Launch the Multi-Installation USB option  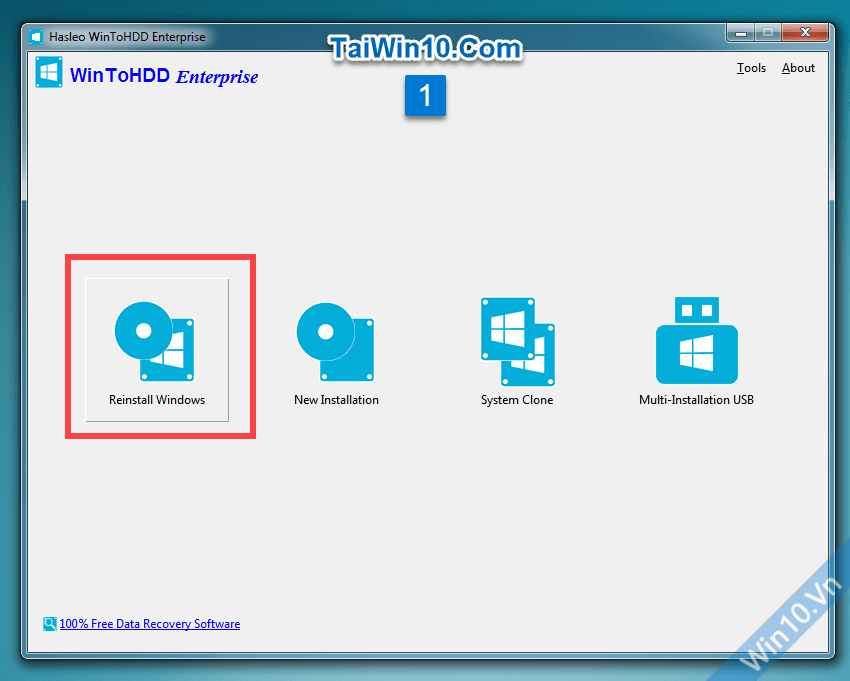click(x=697, y=350)
